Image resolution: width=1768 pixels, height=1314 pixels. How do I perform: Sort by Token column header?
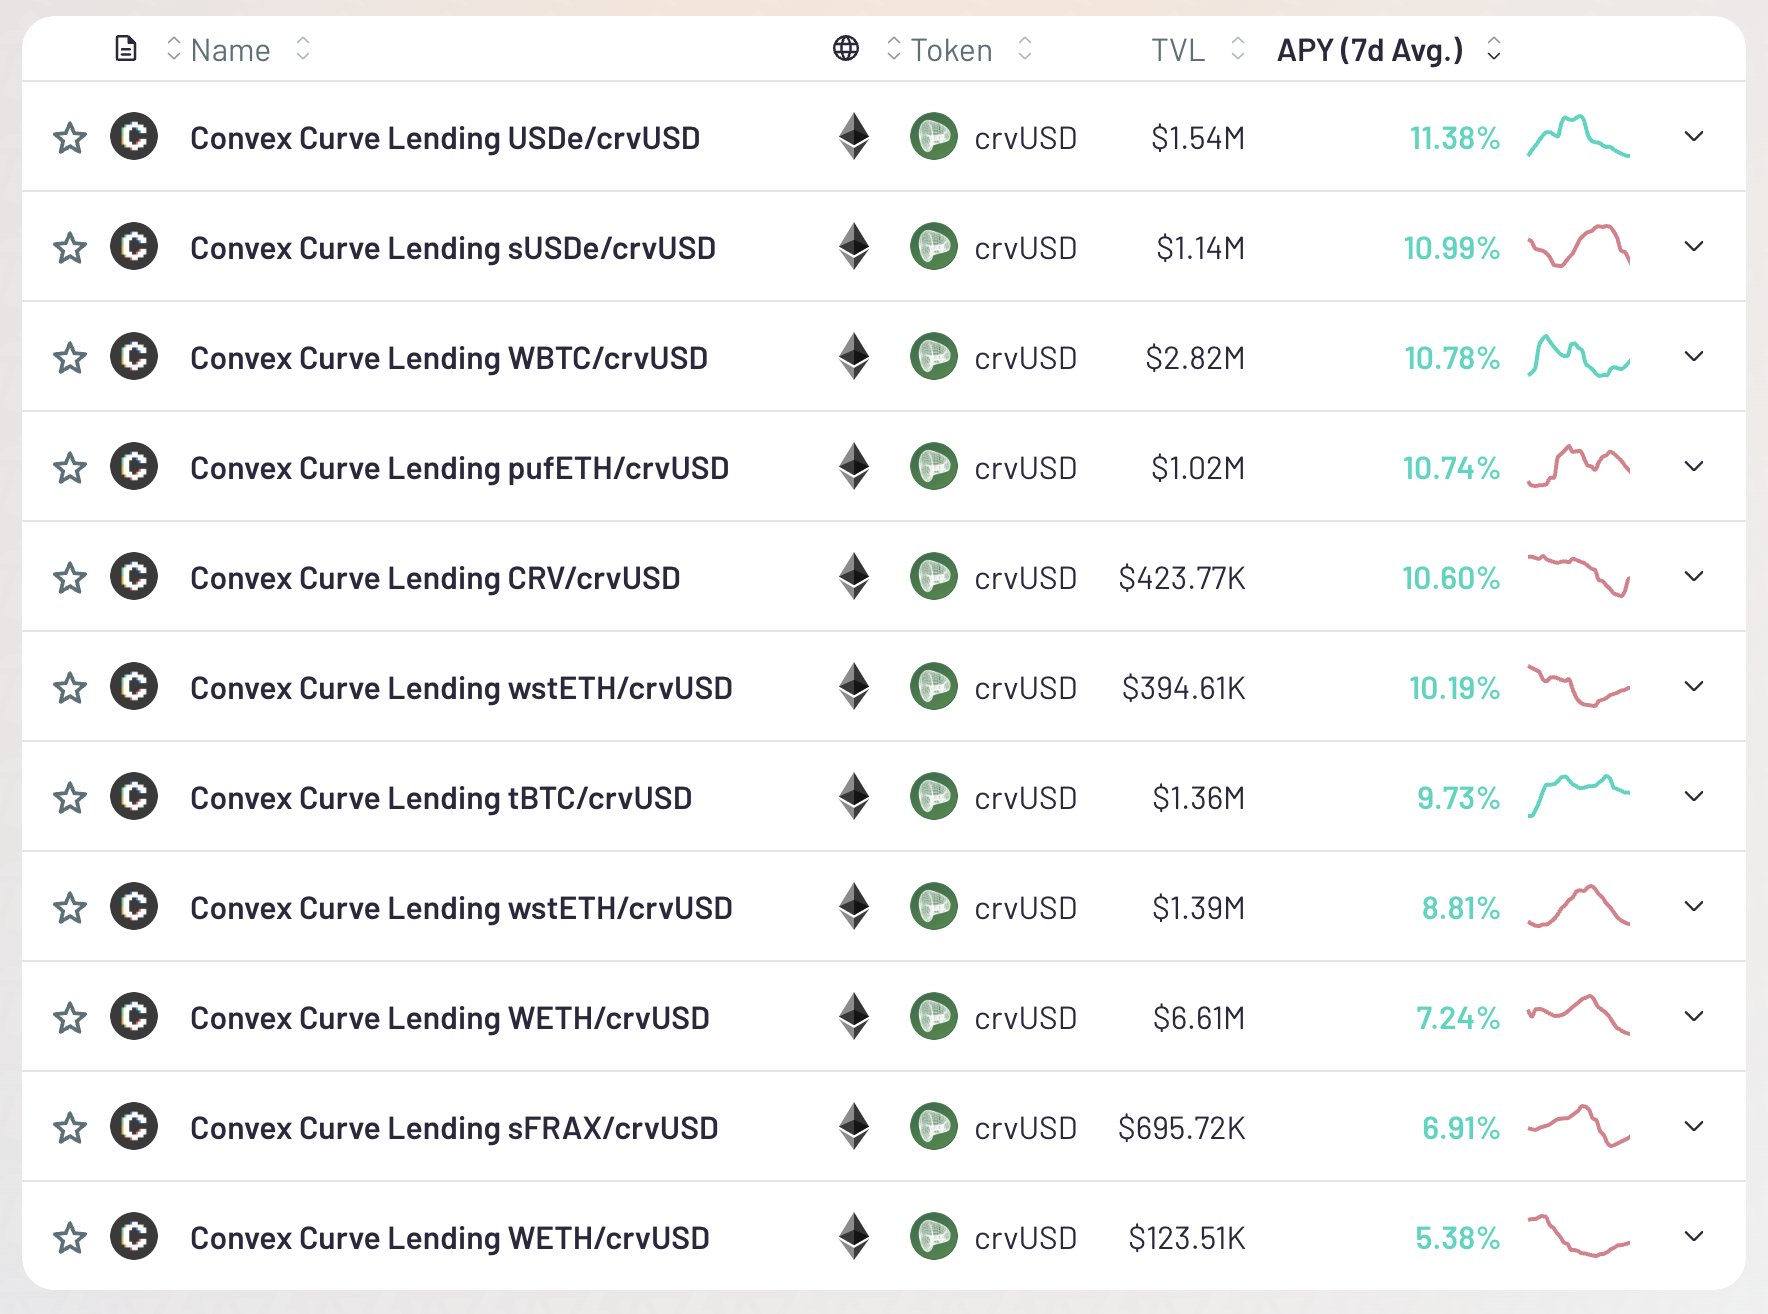pyautogui.click(x=951, y=50)
